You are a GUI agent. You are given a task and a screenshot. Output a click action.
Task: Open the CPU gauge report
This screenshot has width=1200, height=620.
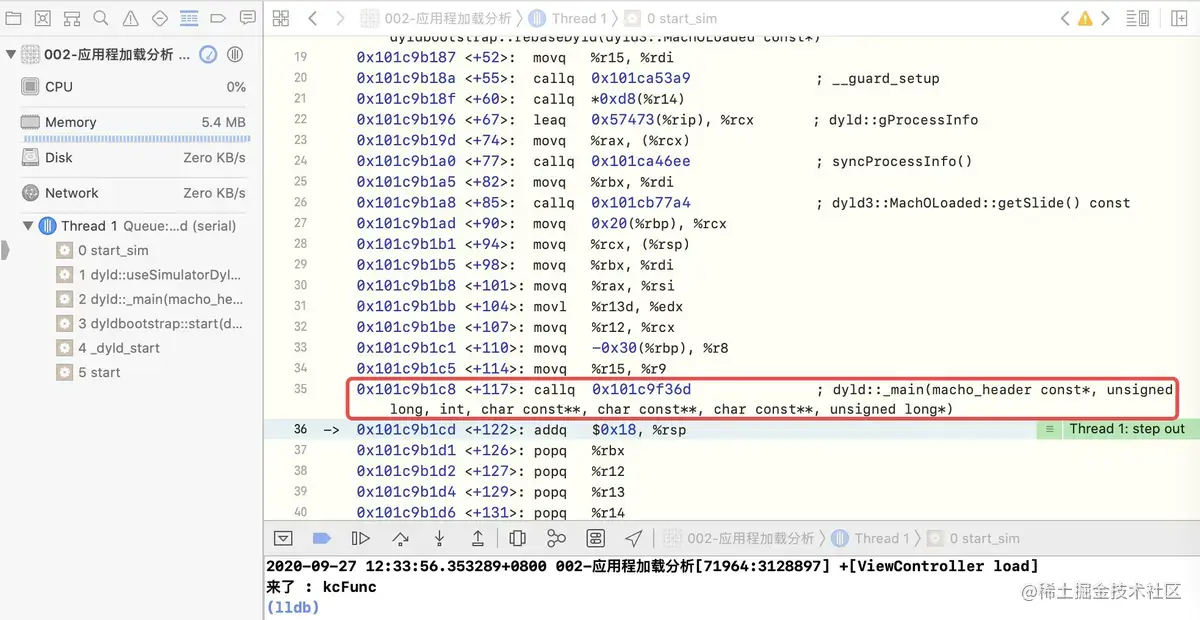pyautogui.click(x=132, y=87)
